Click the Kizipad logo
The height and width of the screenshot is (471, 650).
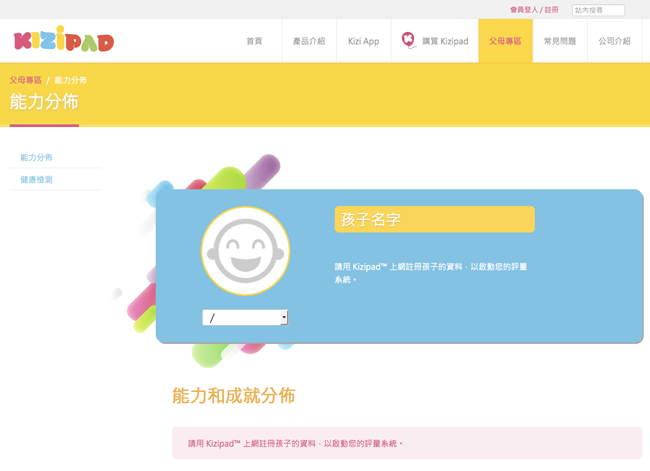coord(64,39)
